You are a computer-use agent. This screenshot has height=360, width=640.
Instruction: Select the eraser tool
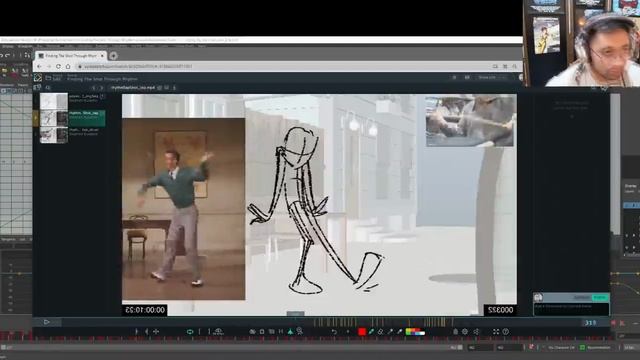(x=380, y=332)
